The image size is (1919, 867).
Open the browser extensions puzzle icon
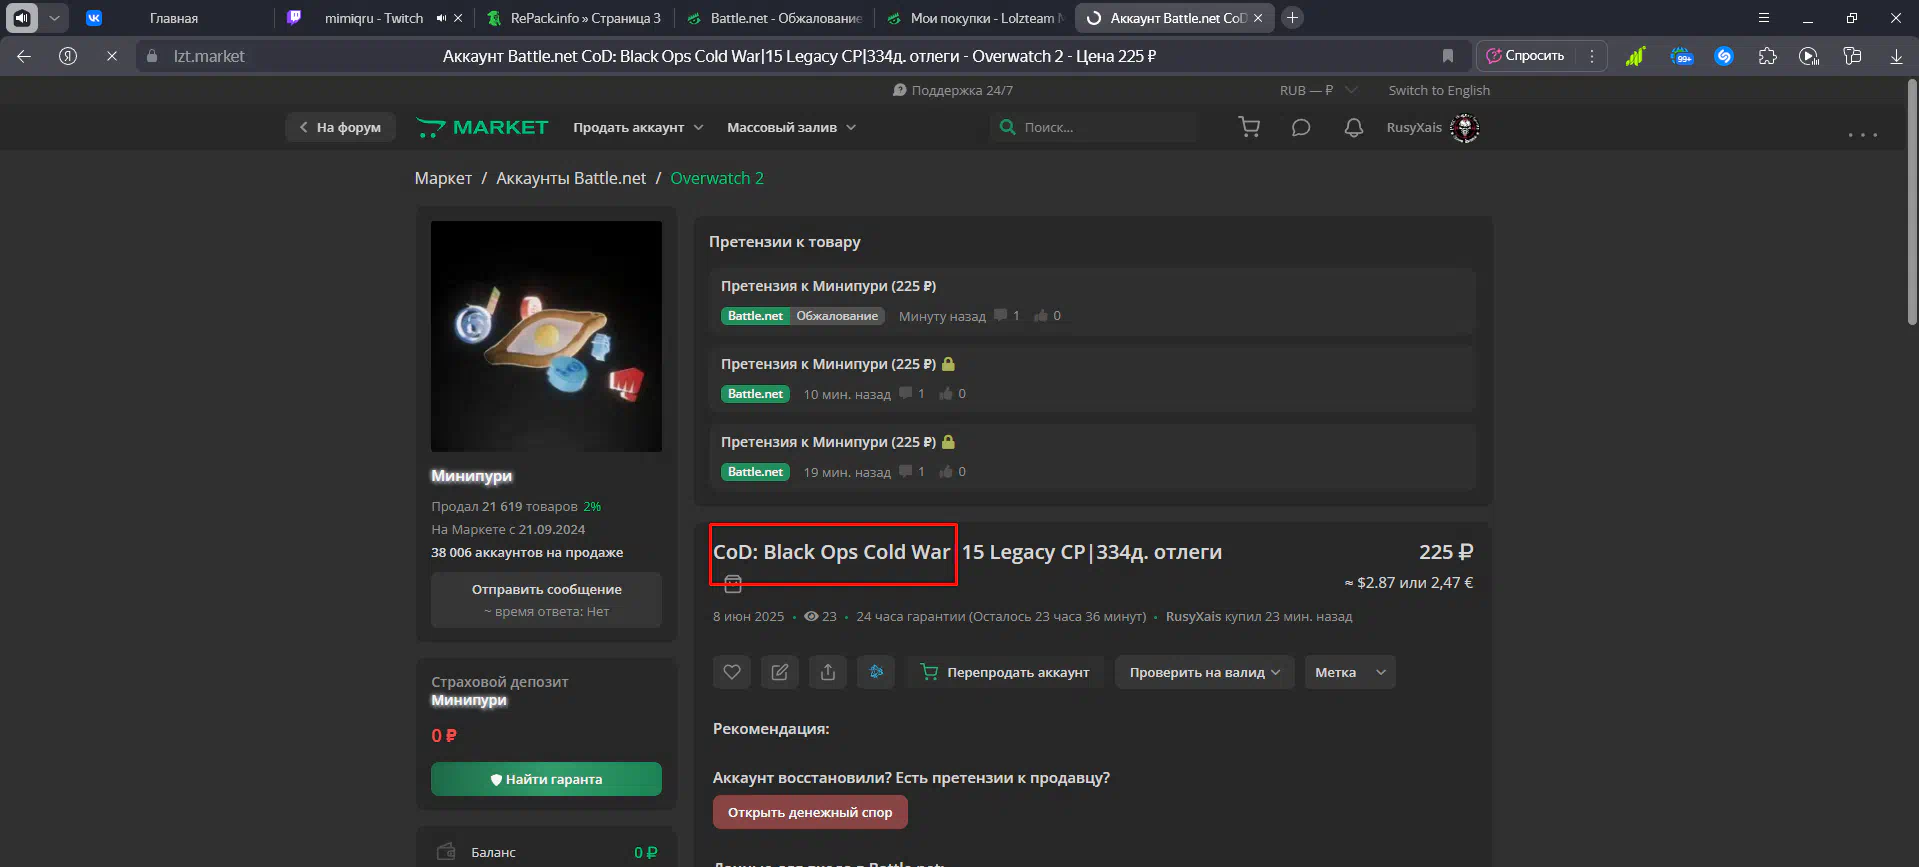1767,56
